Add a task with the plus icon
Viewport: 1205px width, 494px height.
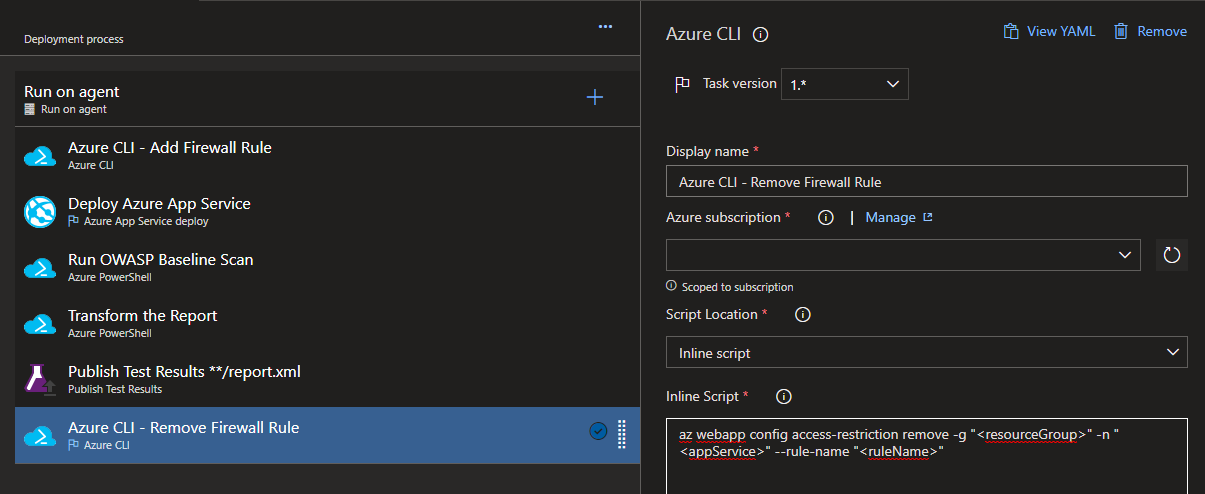point(595,97)
